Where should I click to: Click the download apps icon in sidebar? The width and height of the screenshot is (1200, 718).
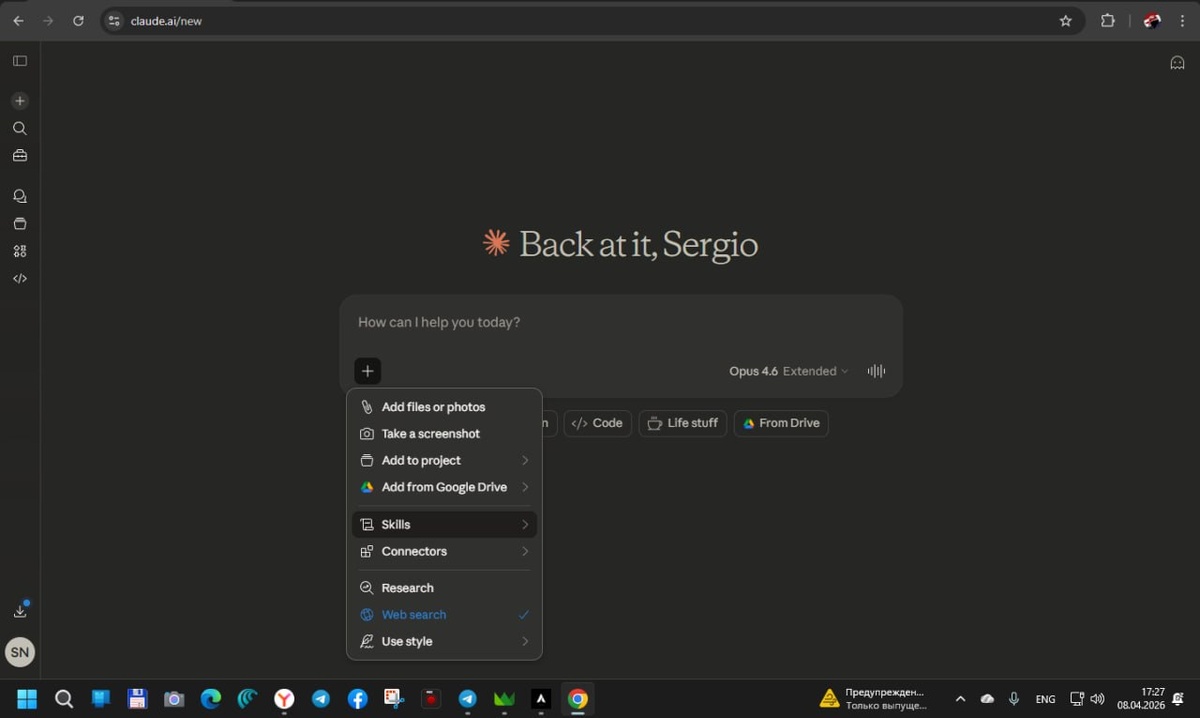20,610
